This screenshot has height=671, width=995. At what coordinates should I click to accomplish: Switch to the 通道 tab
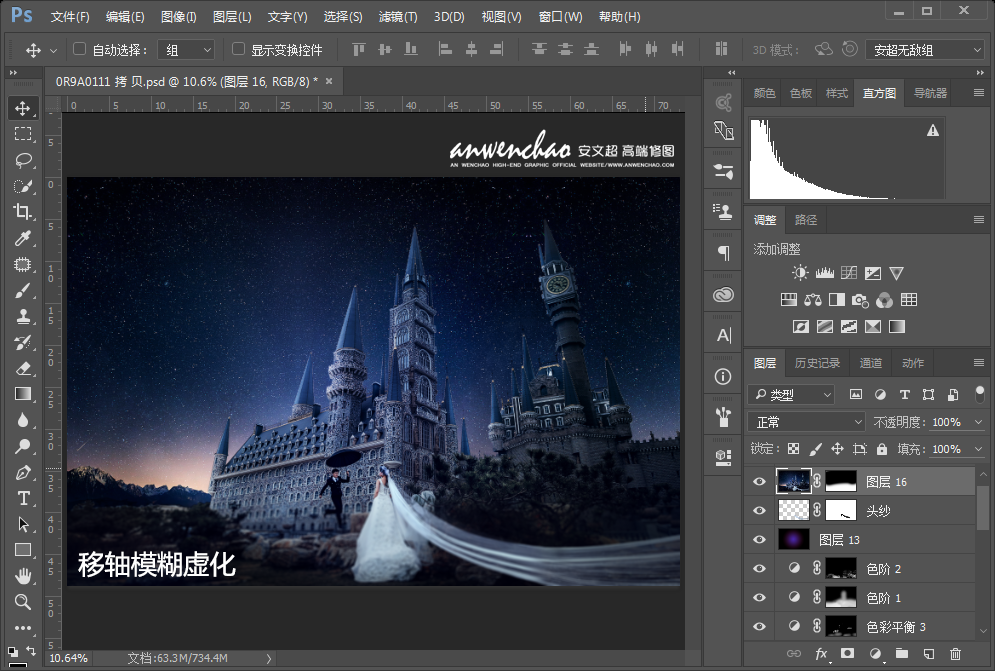click(871, 362)
